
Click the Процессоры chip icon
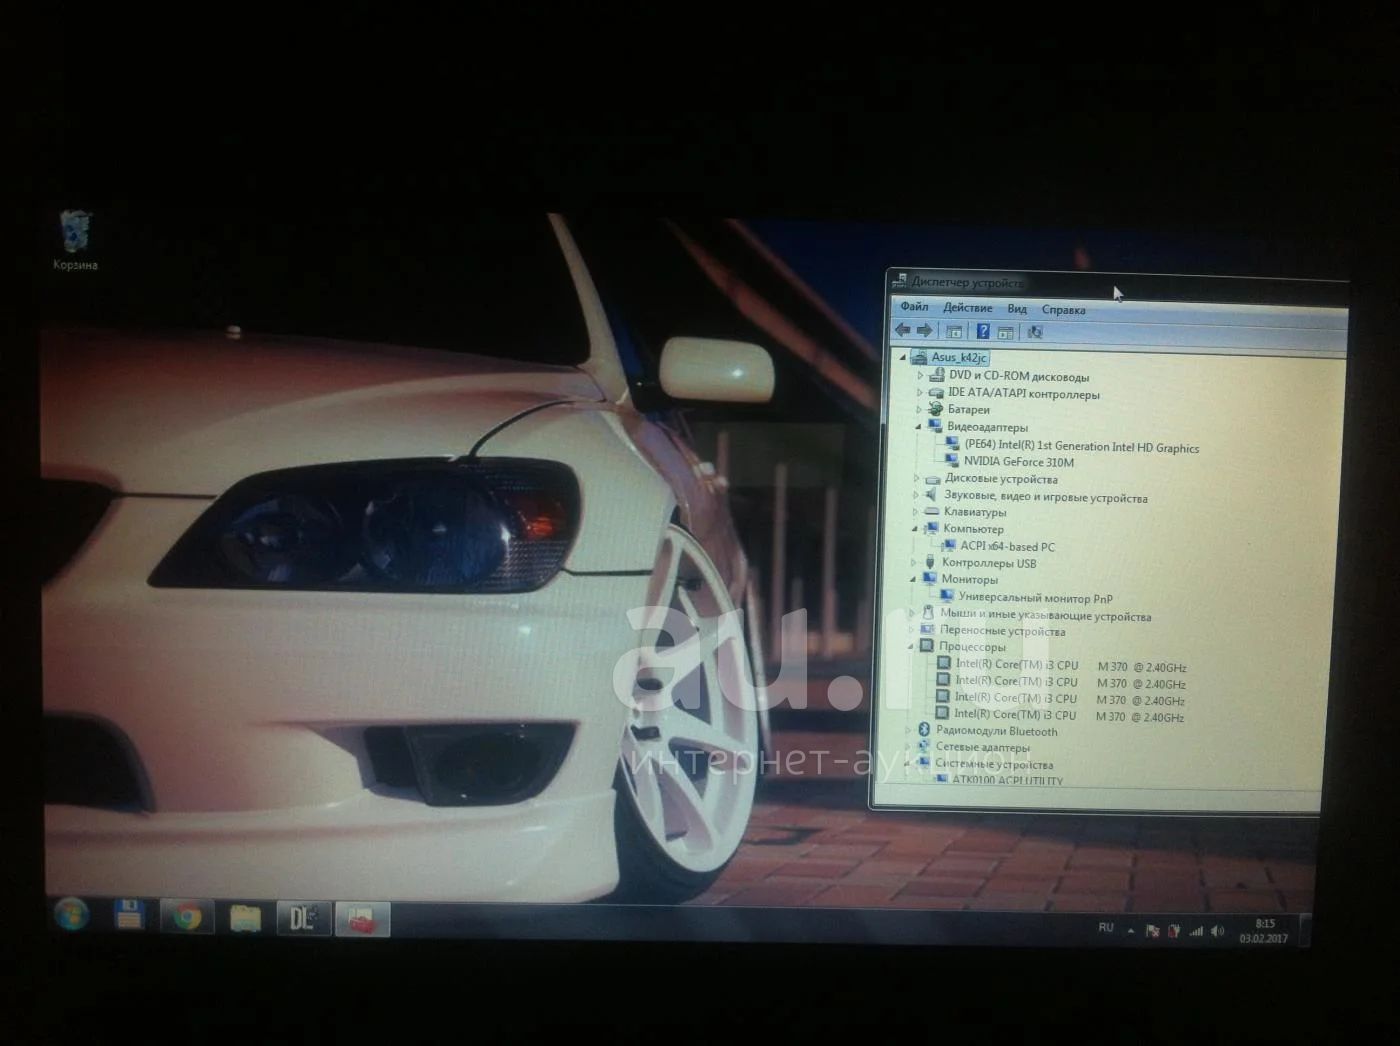click(927, 646)
